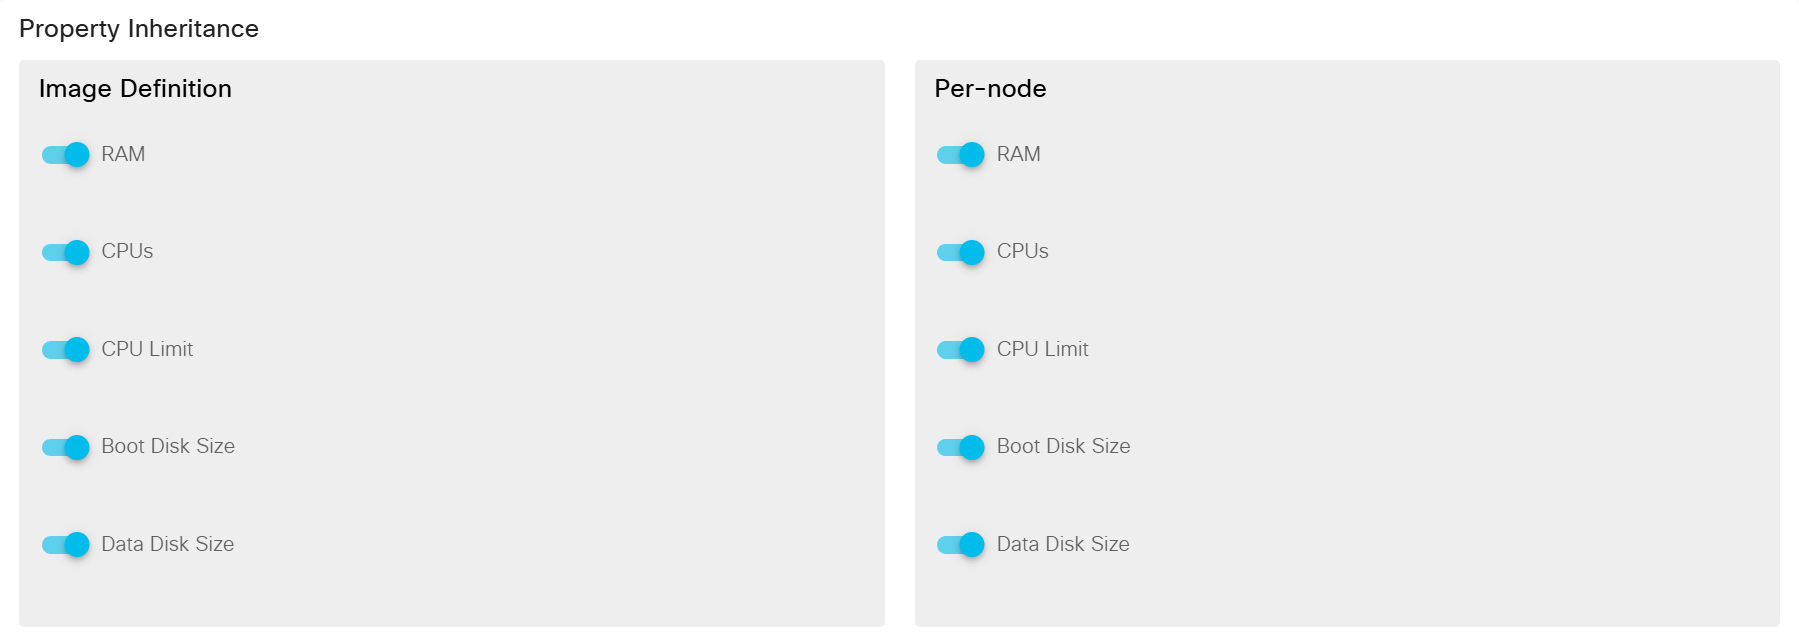
Task: Click CPU Limit label under Image Definition
Action: (147, 349)
